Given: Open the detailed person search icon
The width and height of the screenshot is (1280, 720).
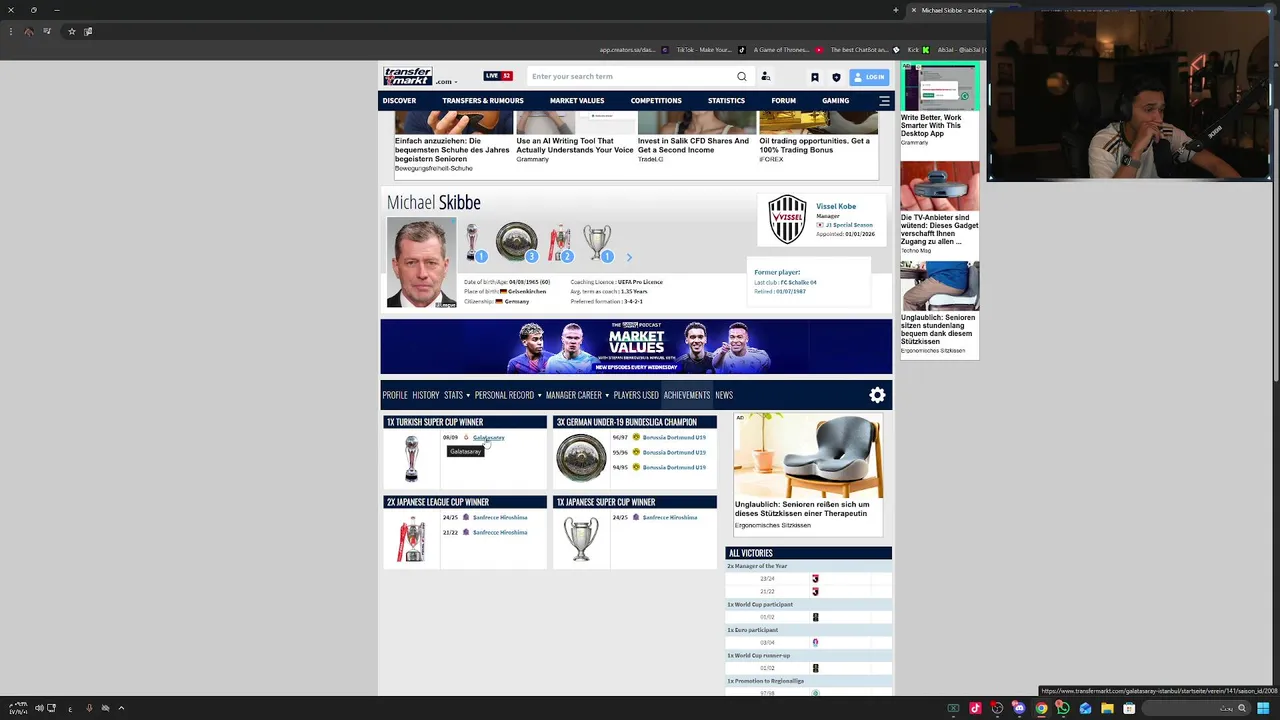Looking at the screenshot, I should (765, 76).
